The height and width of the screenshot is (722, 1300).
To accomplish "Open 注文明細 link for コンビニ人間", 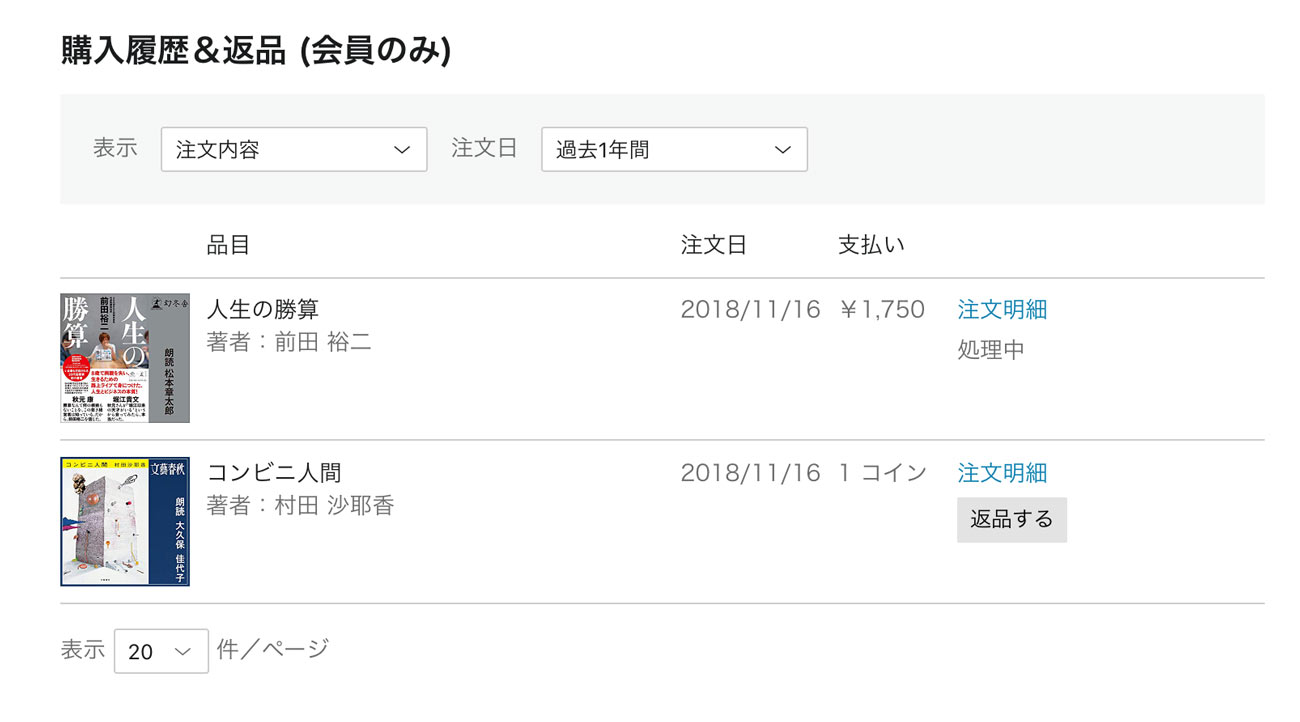I will click(1002, 472).
